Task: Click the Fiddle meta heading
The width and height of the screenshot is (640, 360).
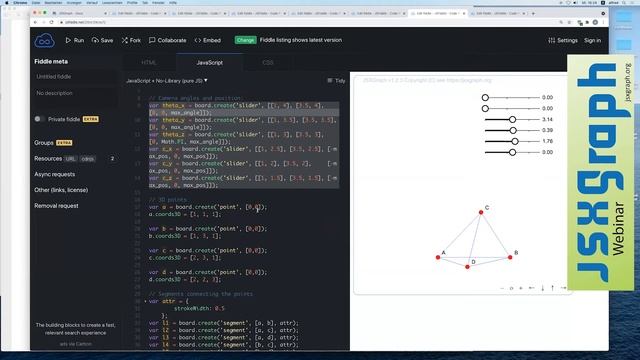Action: click(51, 62)
